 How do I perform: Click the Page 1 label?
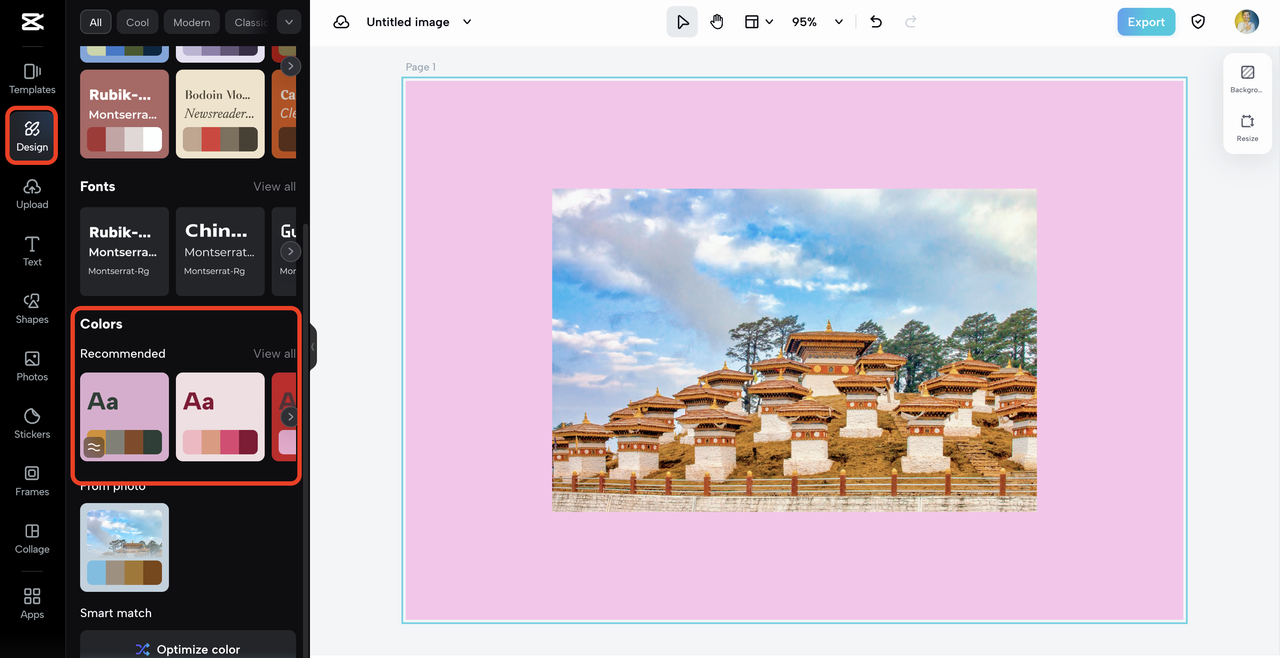[421, 67]
